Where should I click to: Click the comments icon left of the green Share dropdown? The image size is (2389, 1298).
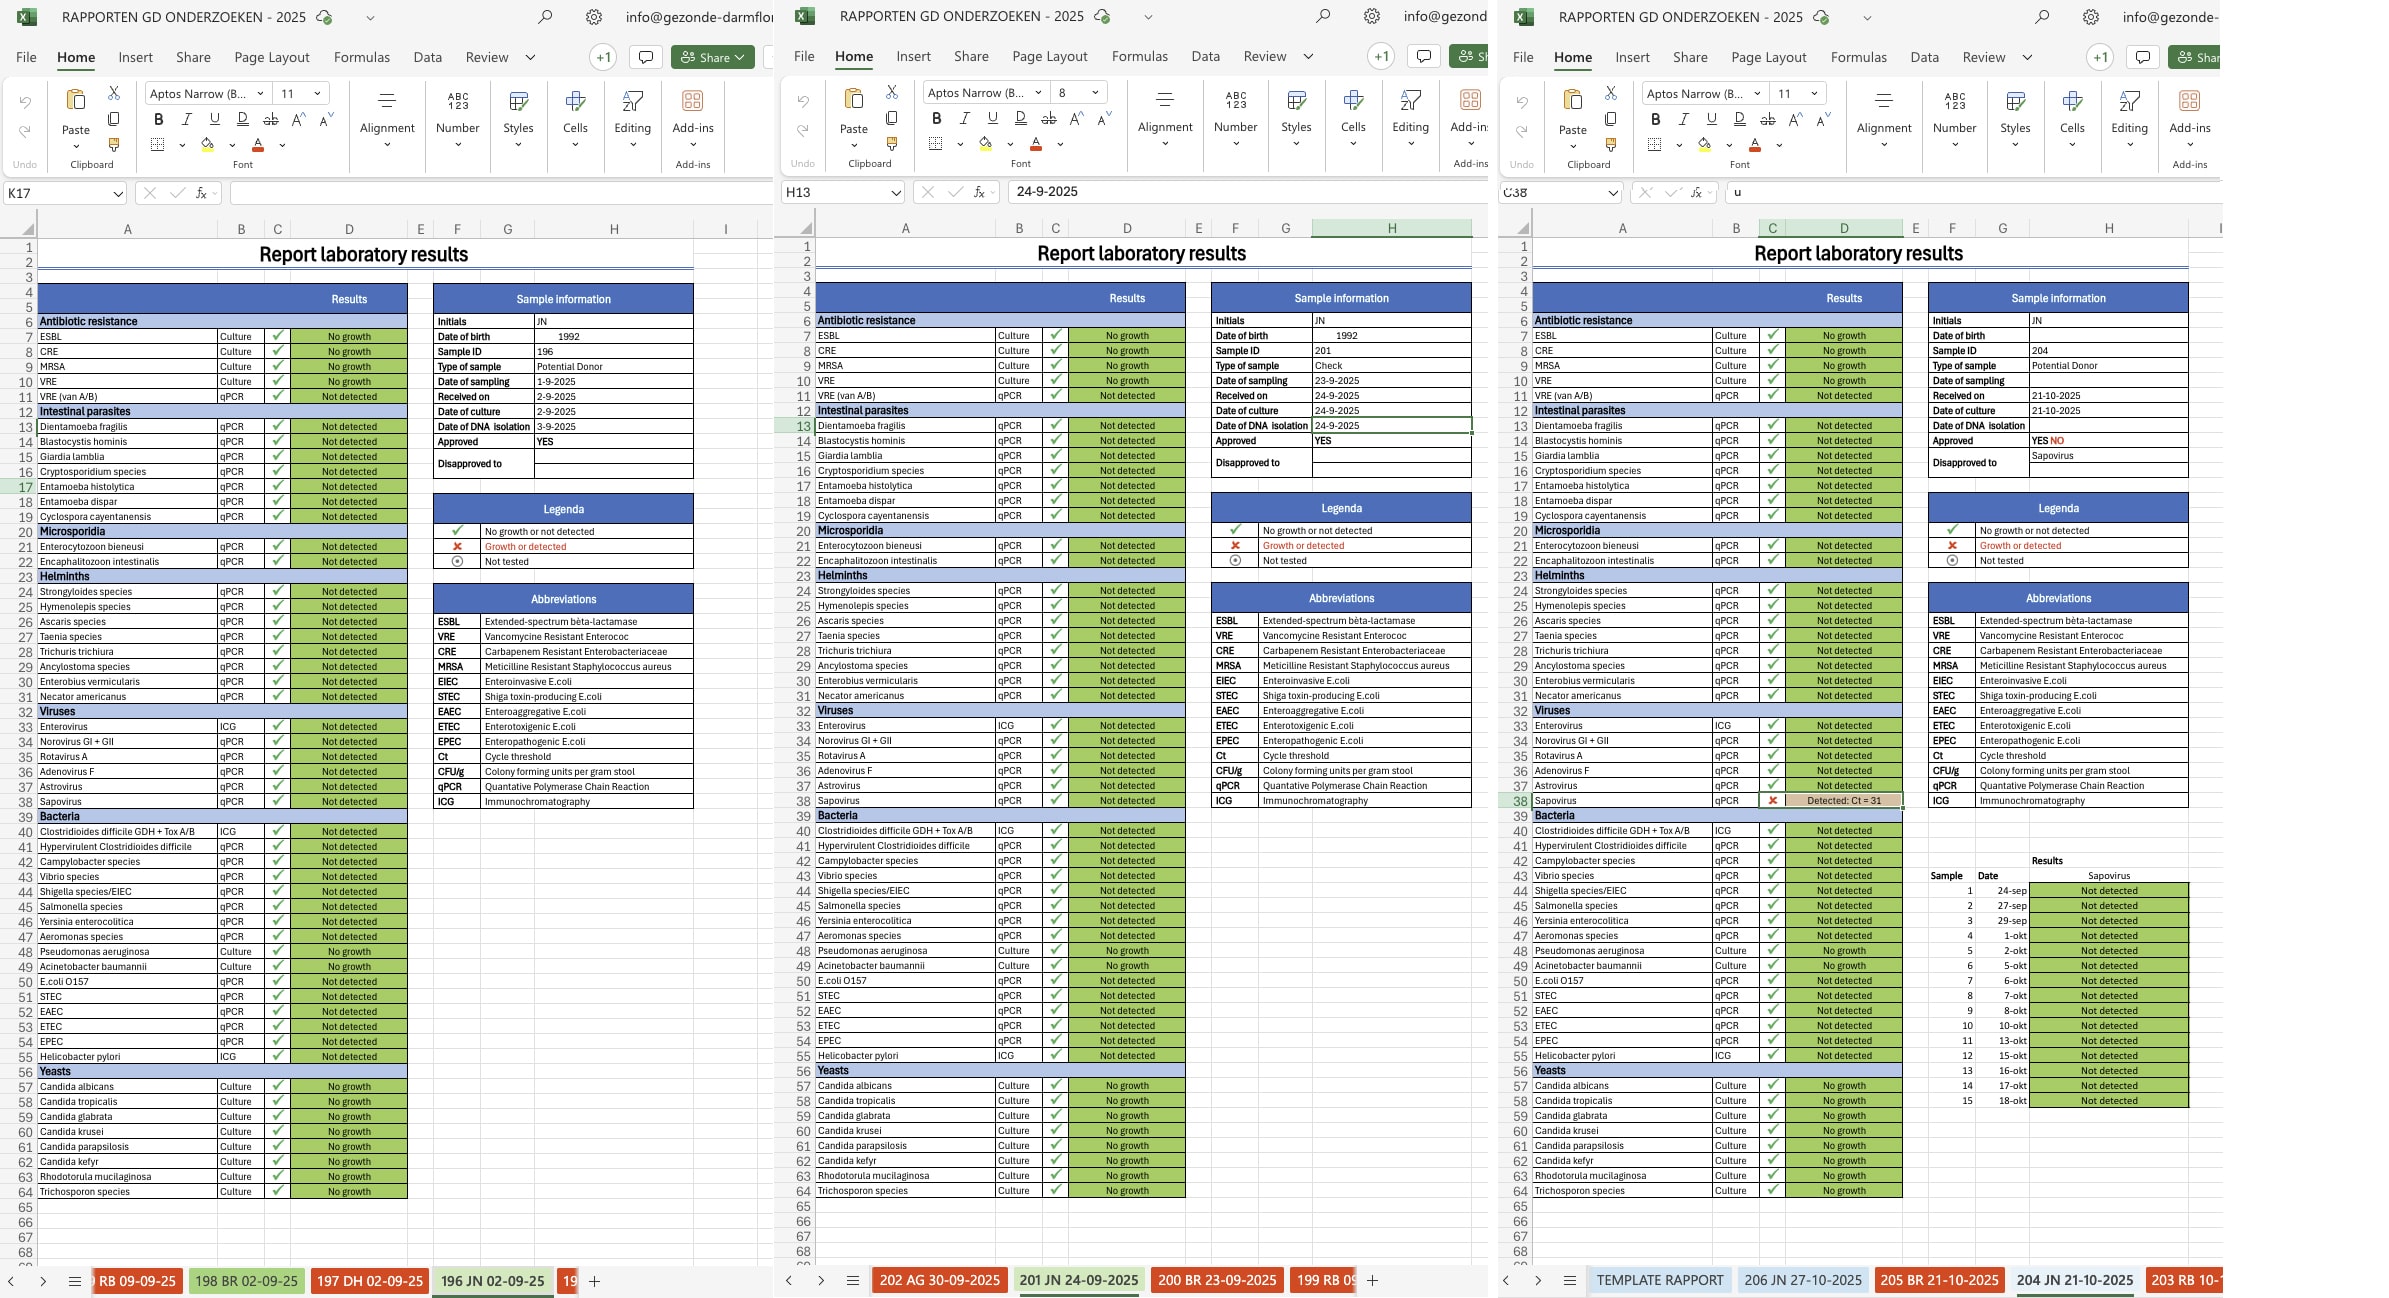(646, 57)
